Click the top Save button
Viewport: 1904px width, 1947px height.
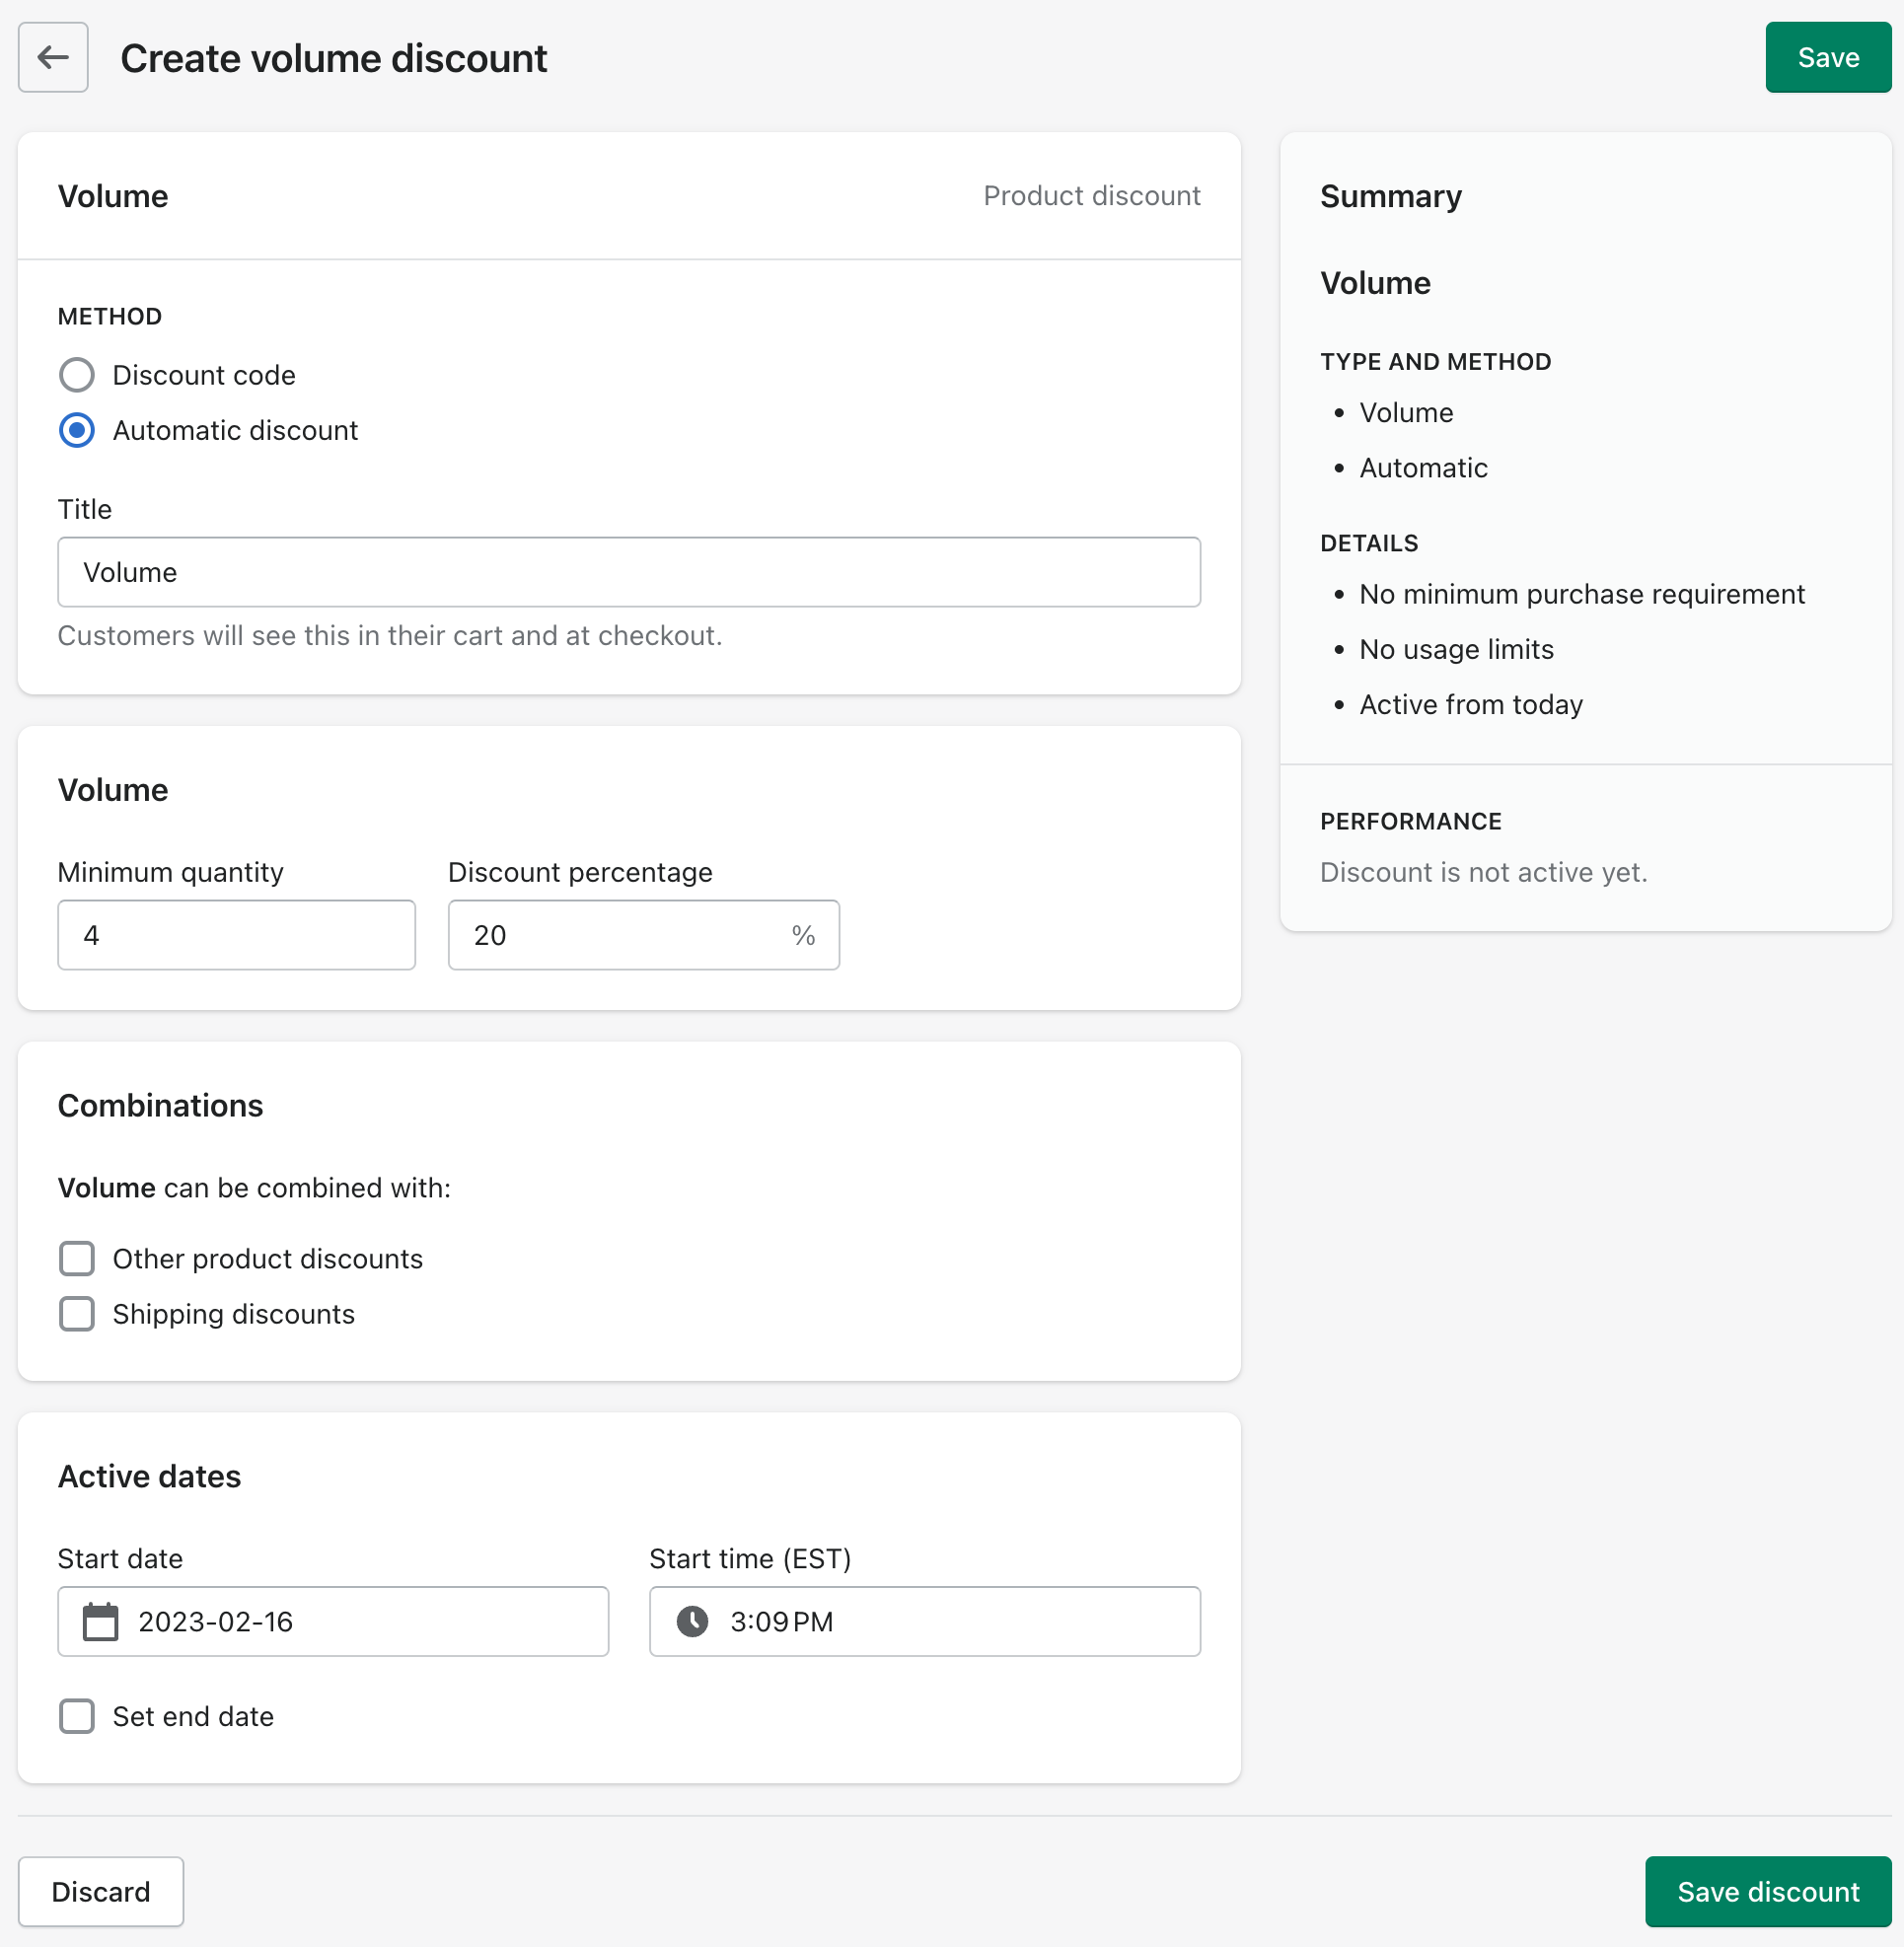(1827, 57)
